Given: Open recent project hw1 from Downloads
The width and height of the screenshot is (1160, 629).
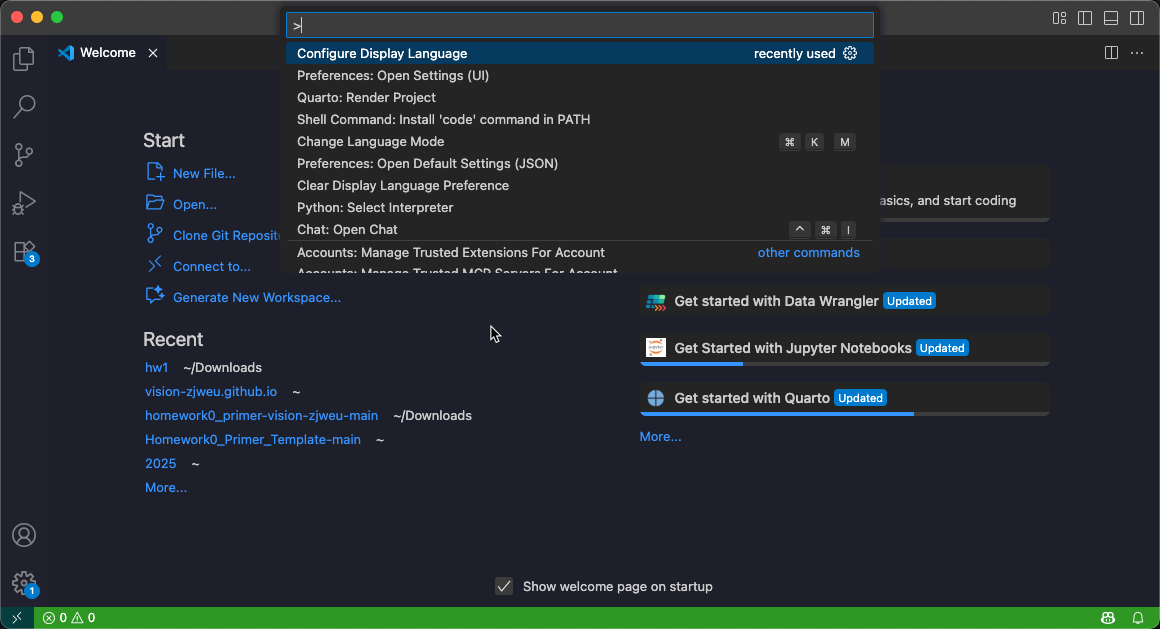Looking at the screenshot, I should coord(156,367).
